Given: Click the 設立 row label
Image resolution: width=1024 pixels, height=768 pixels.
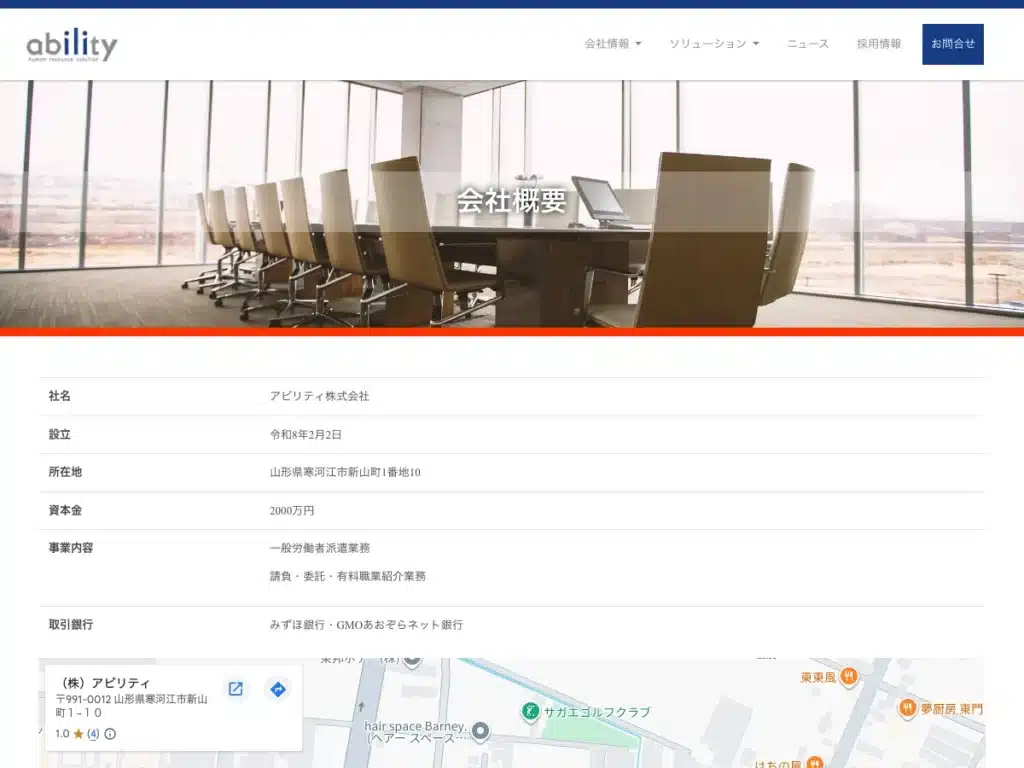Looking at the screenshot, I should point(59,434).
